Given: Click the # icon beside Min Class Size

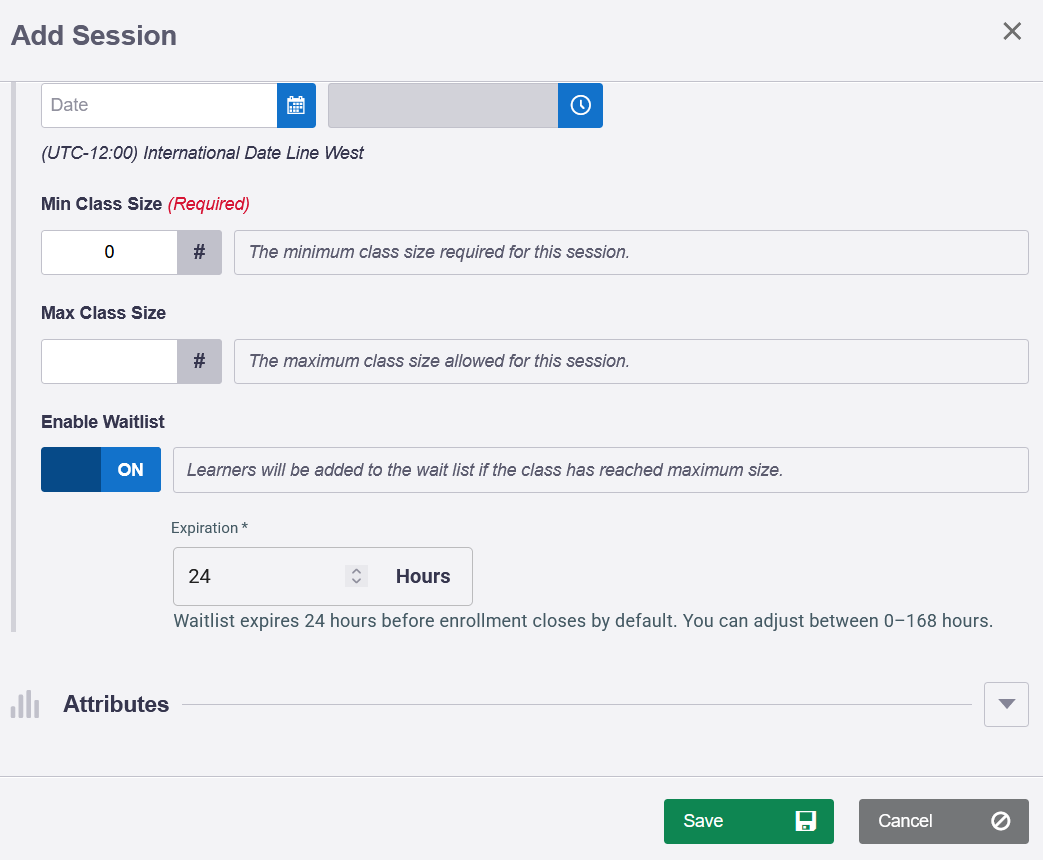Looking at the screenshot, I should (200, 252).
